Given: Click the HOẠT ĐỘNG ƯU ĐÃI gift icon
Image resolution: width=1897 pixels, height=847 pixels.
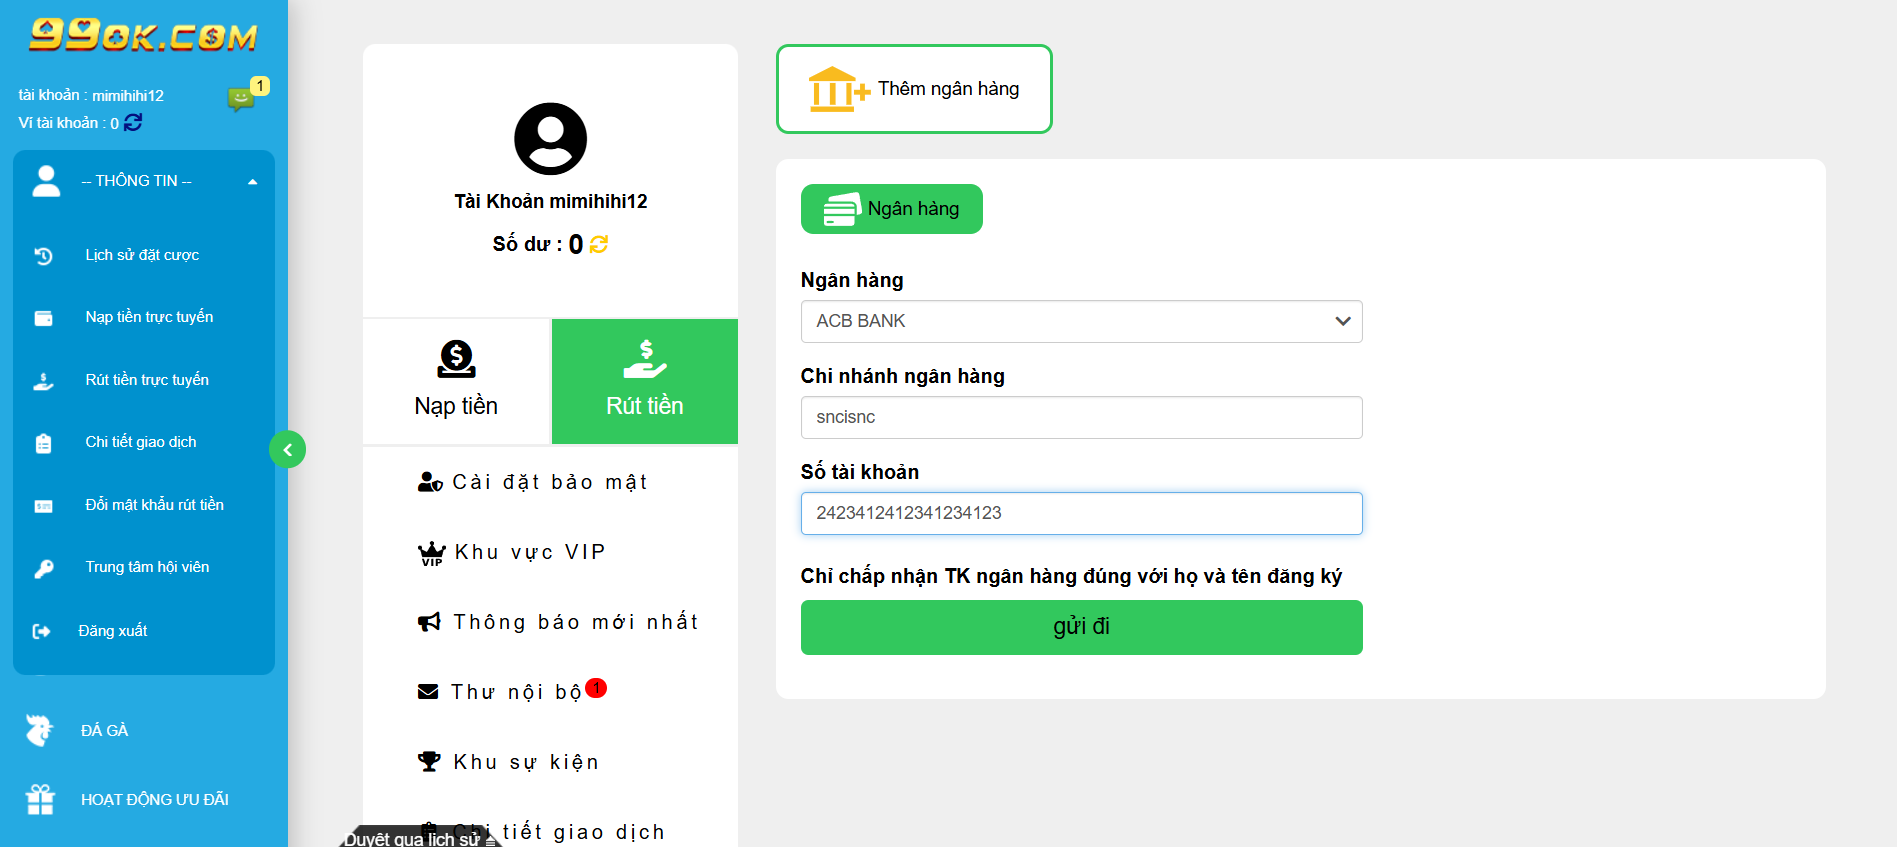Looking at the screenshot, I should (x=40, y=799).
